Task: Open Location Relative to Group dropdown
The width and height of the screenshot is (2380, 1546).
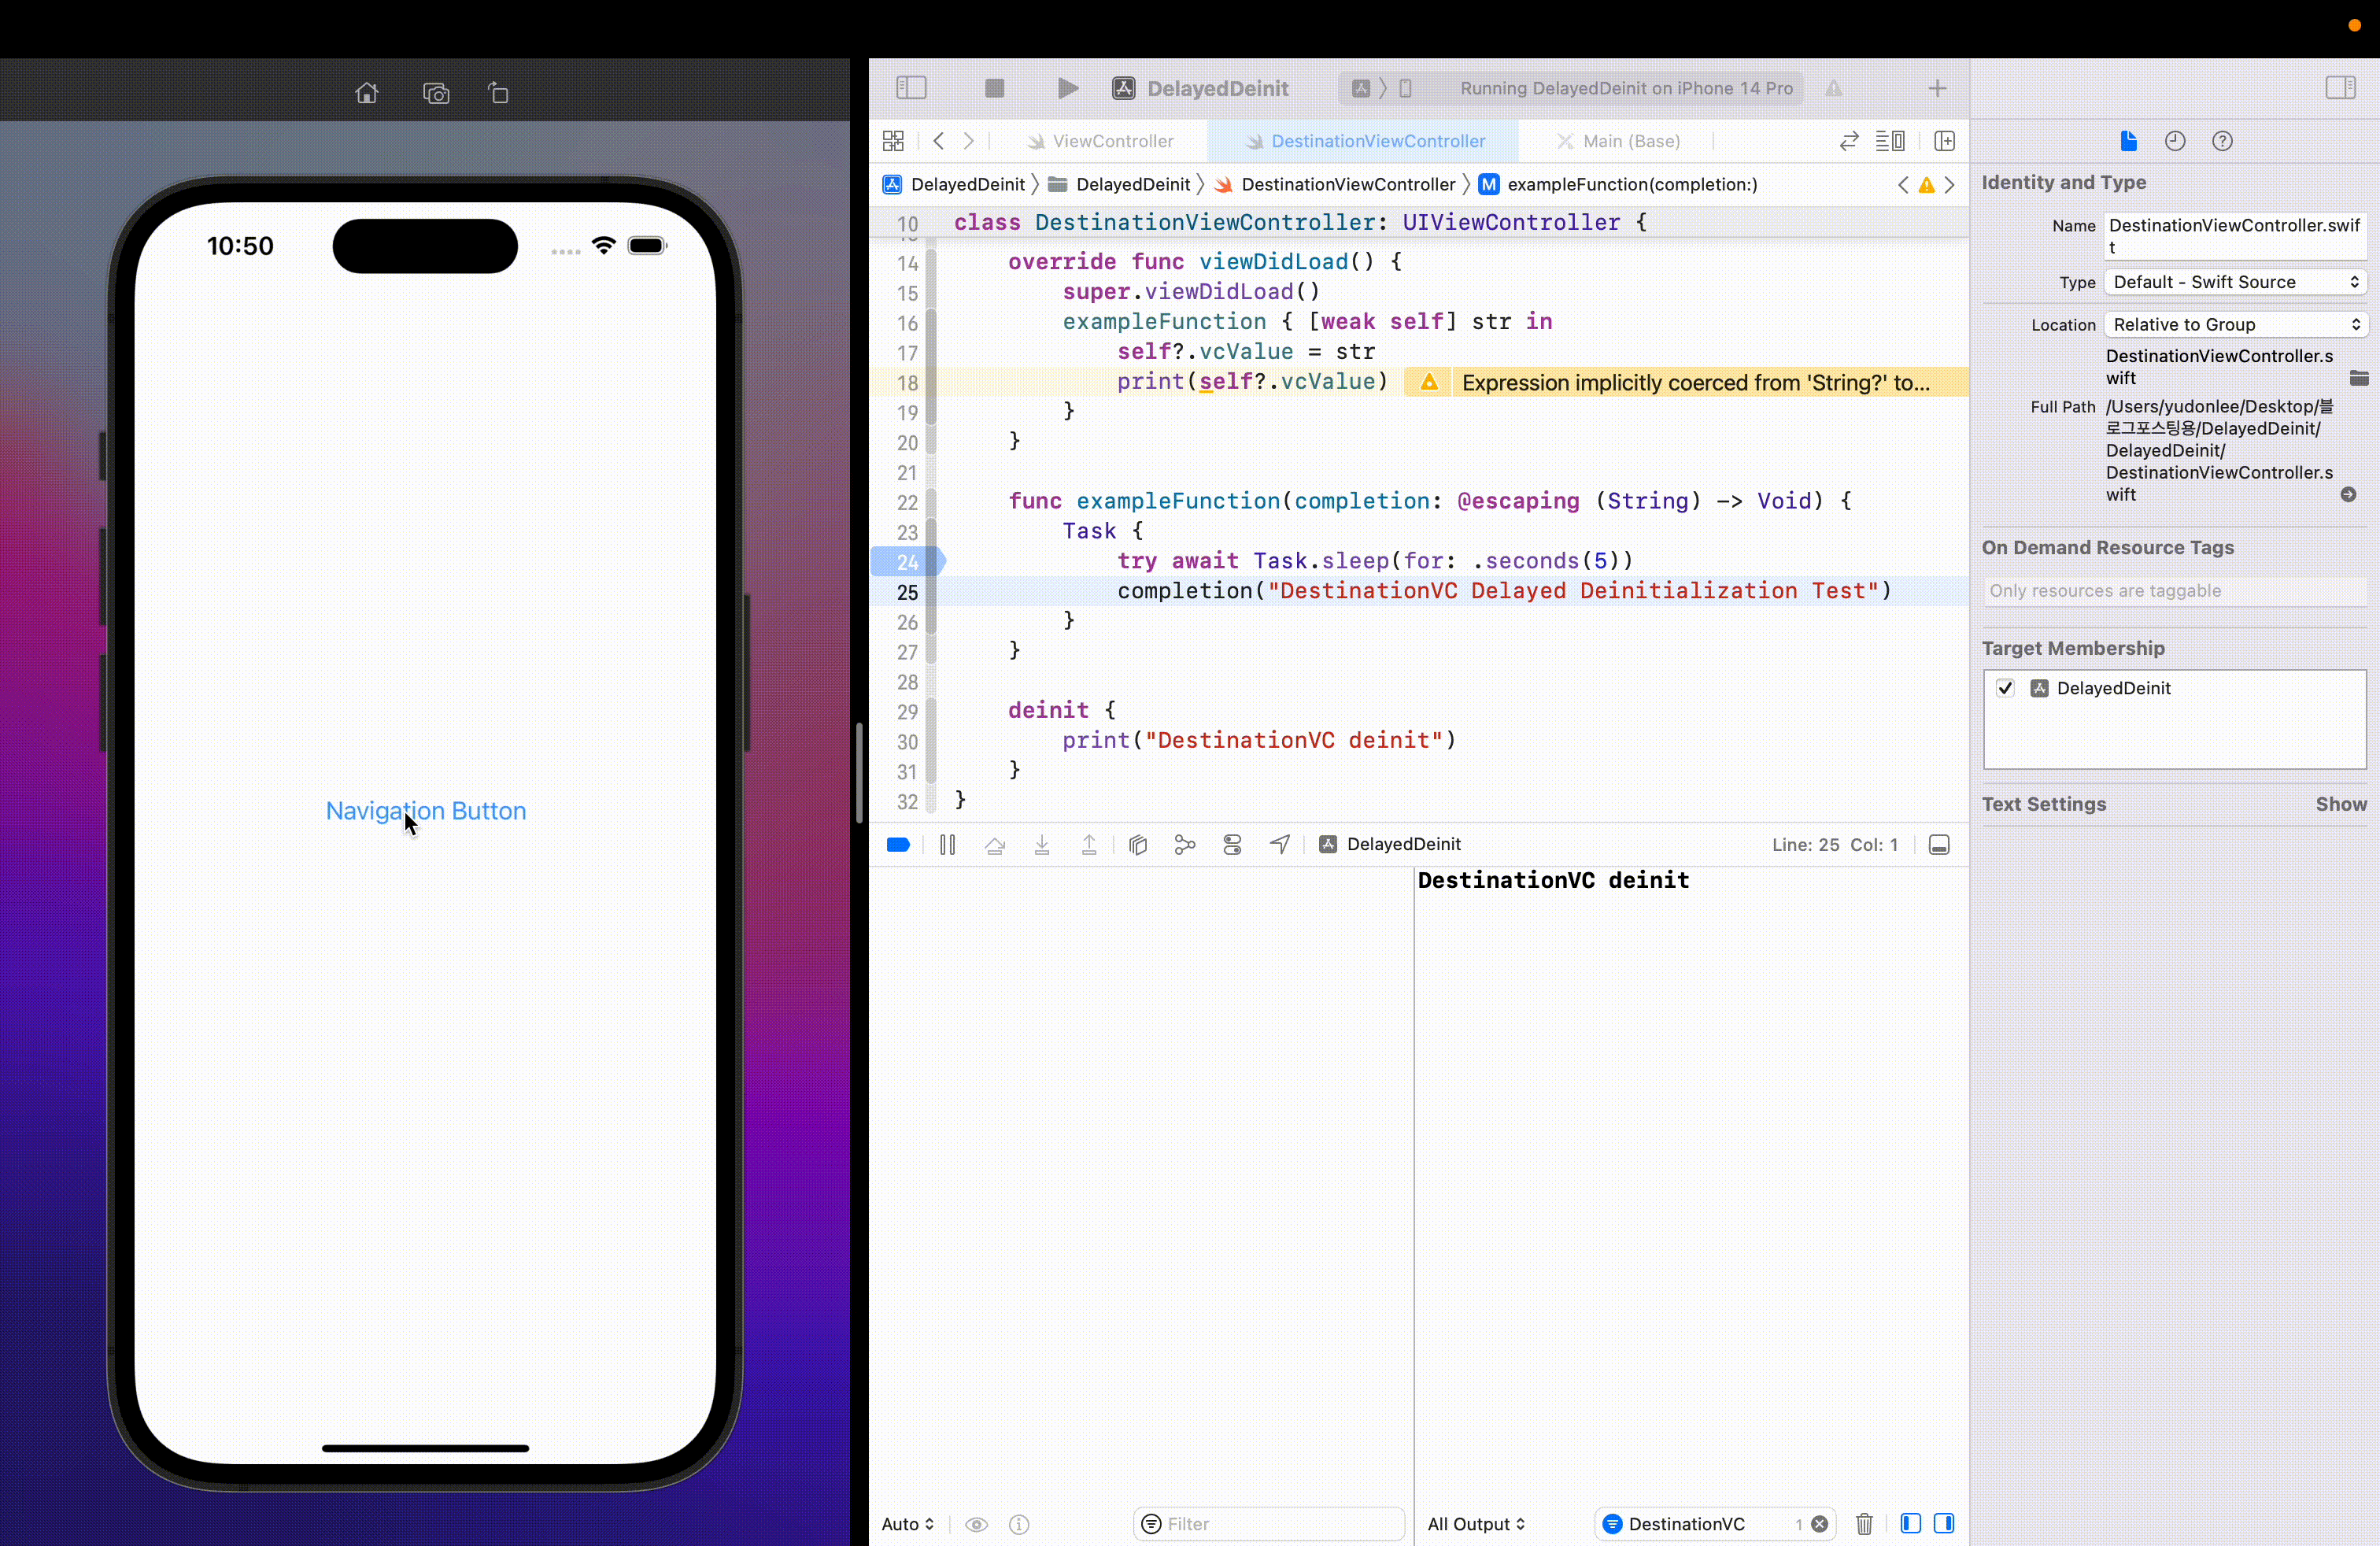Action: (2234, 324)
